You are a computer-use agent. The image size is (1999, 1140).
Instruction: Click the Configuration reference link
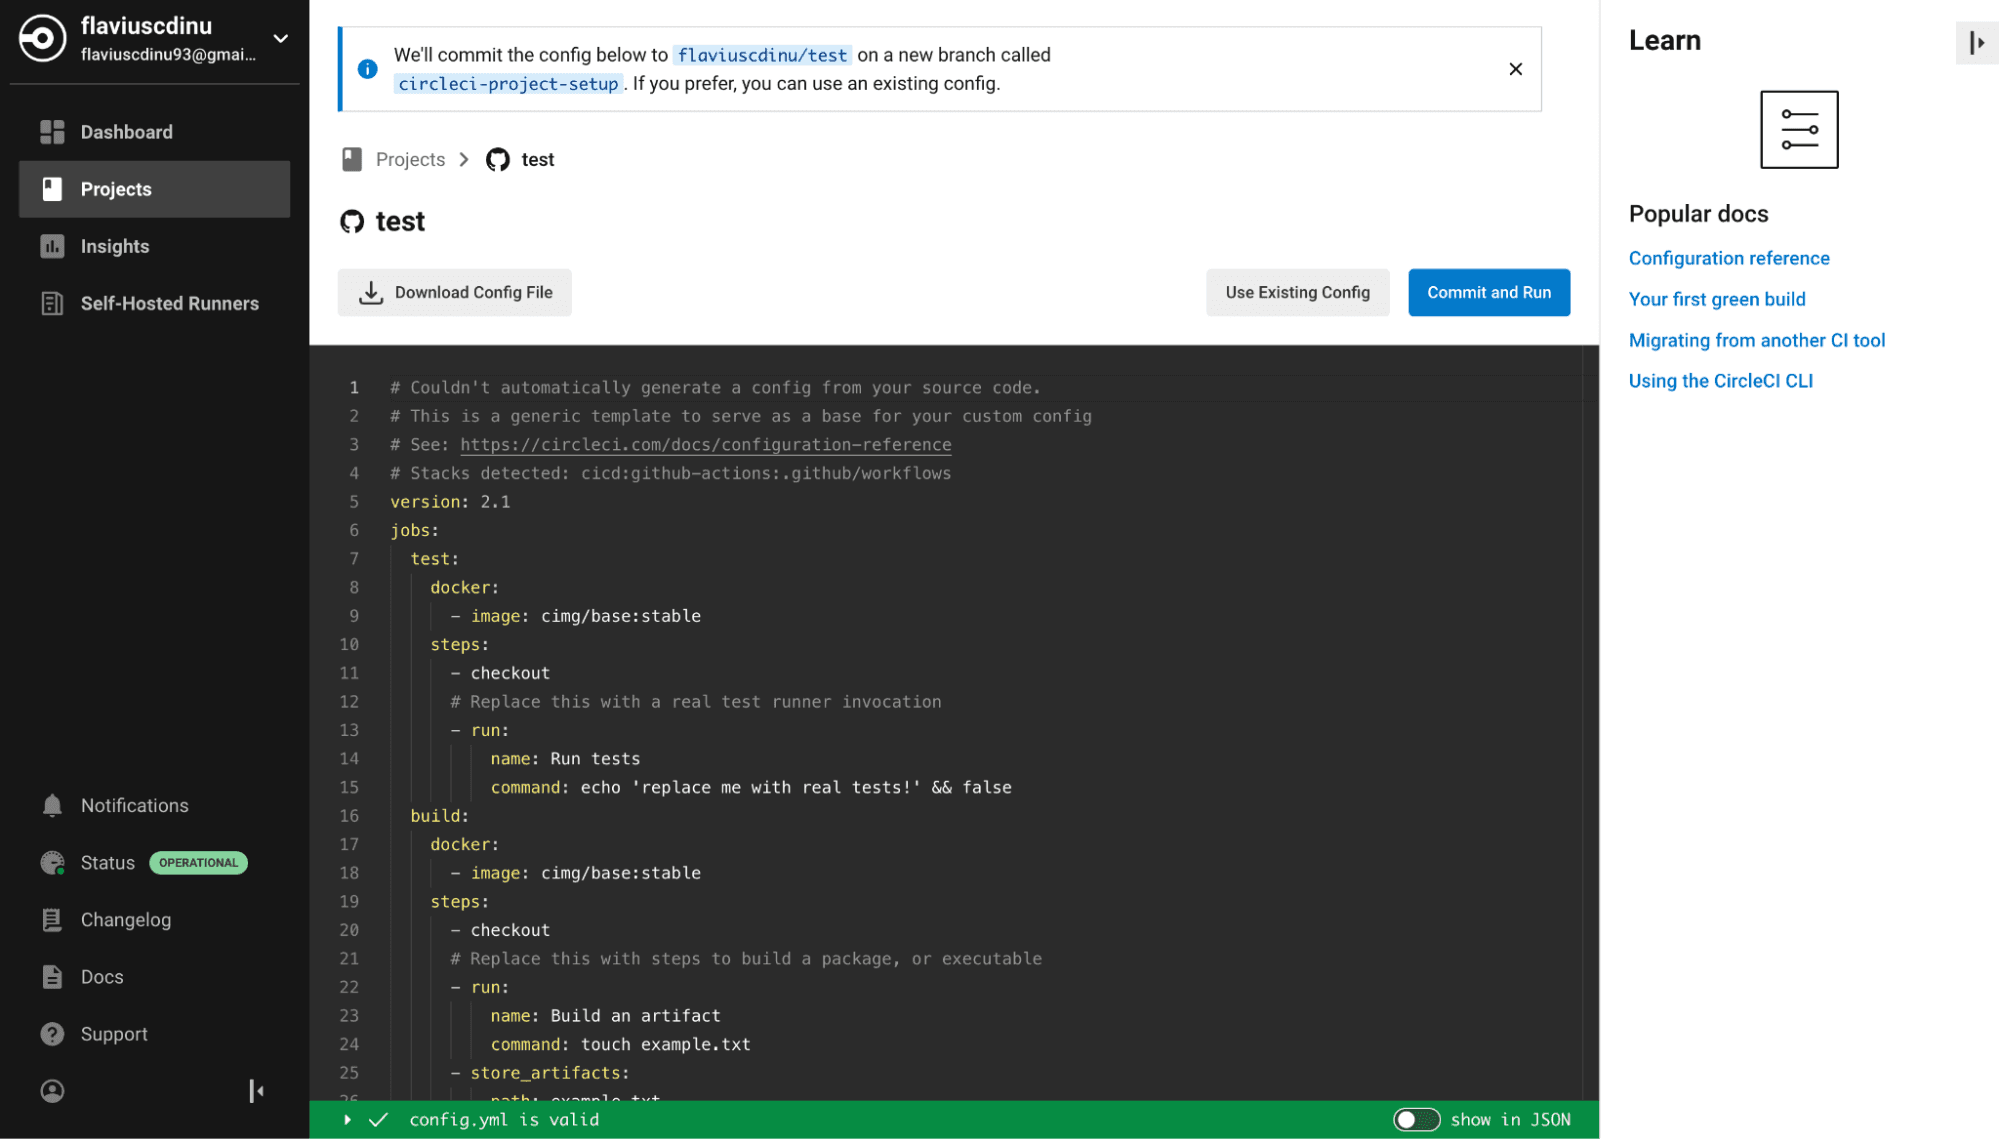point(1729,258)
